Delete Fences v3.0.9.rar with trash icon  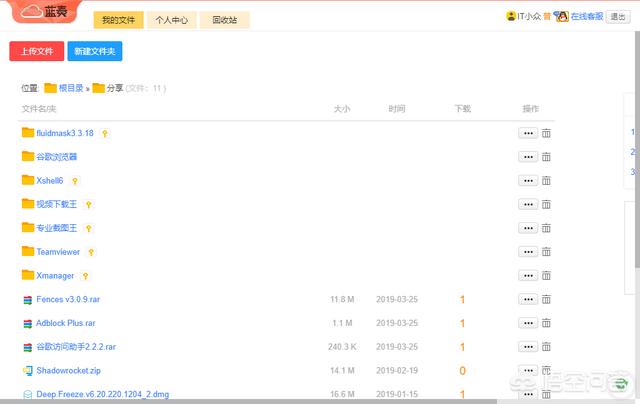pos(546,299)
